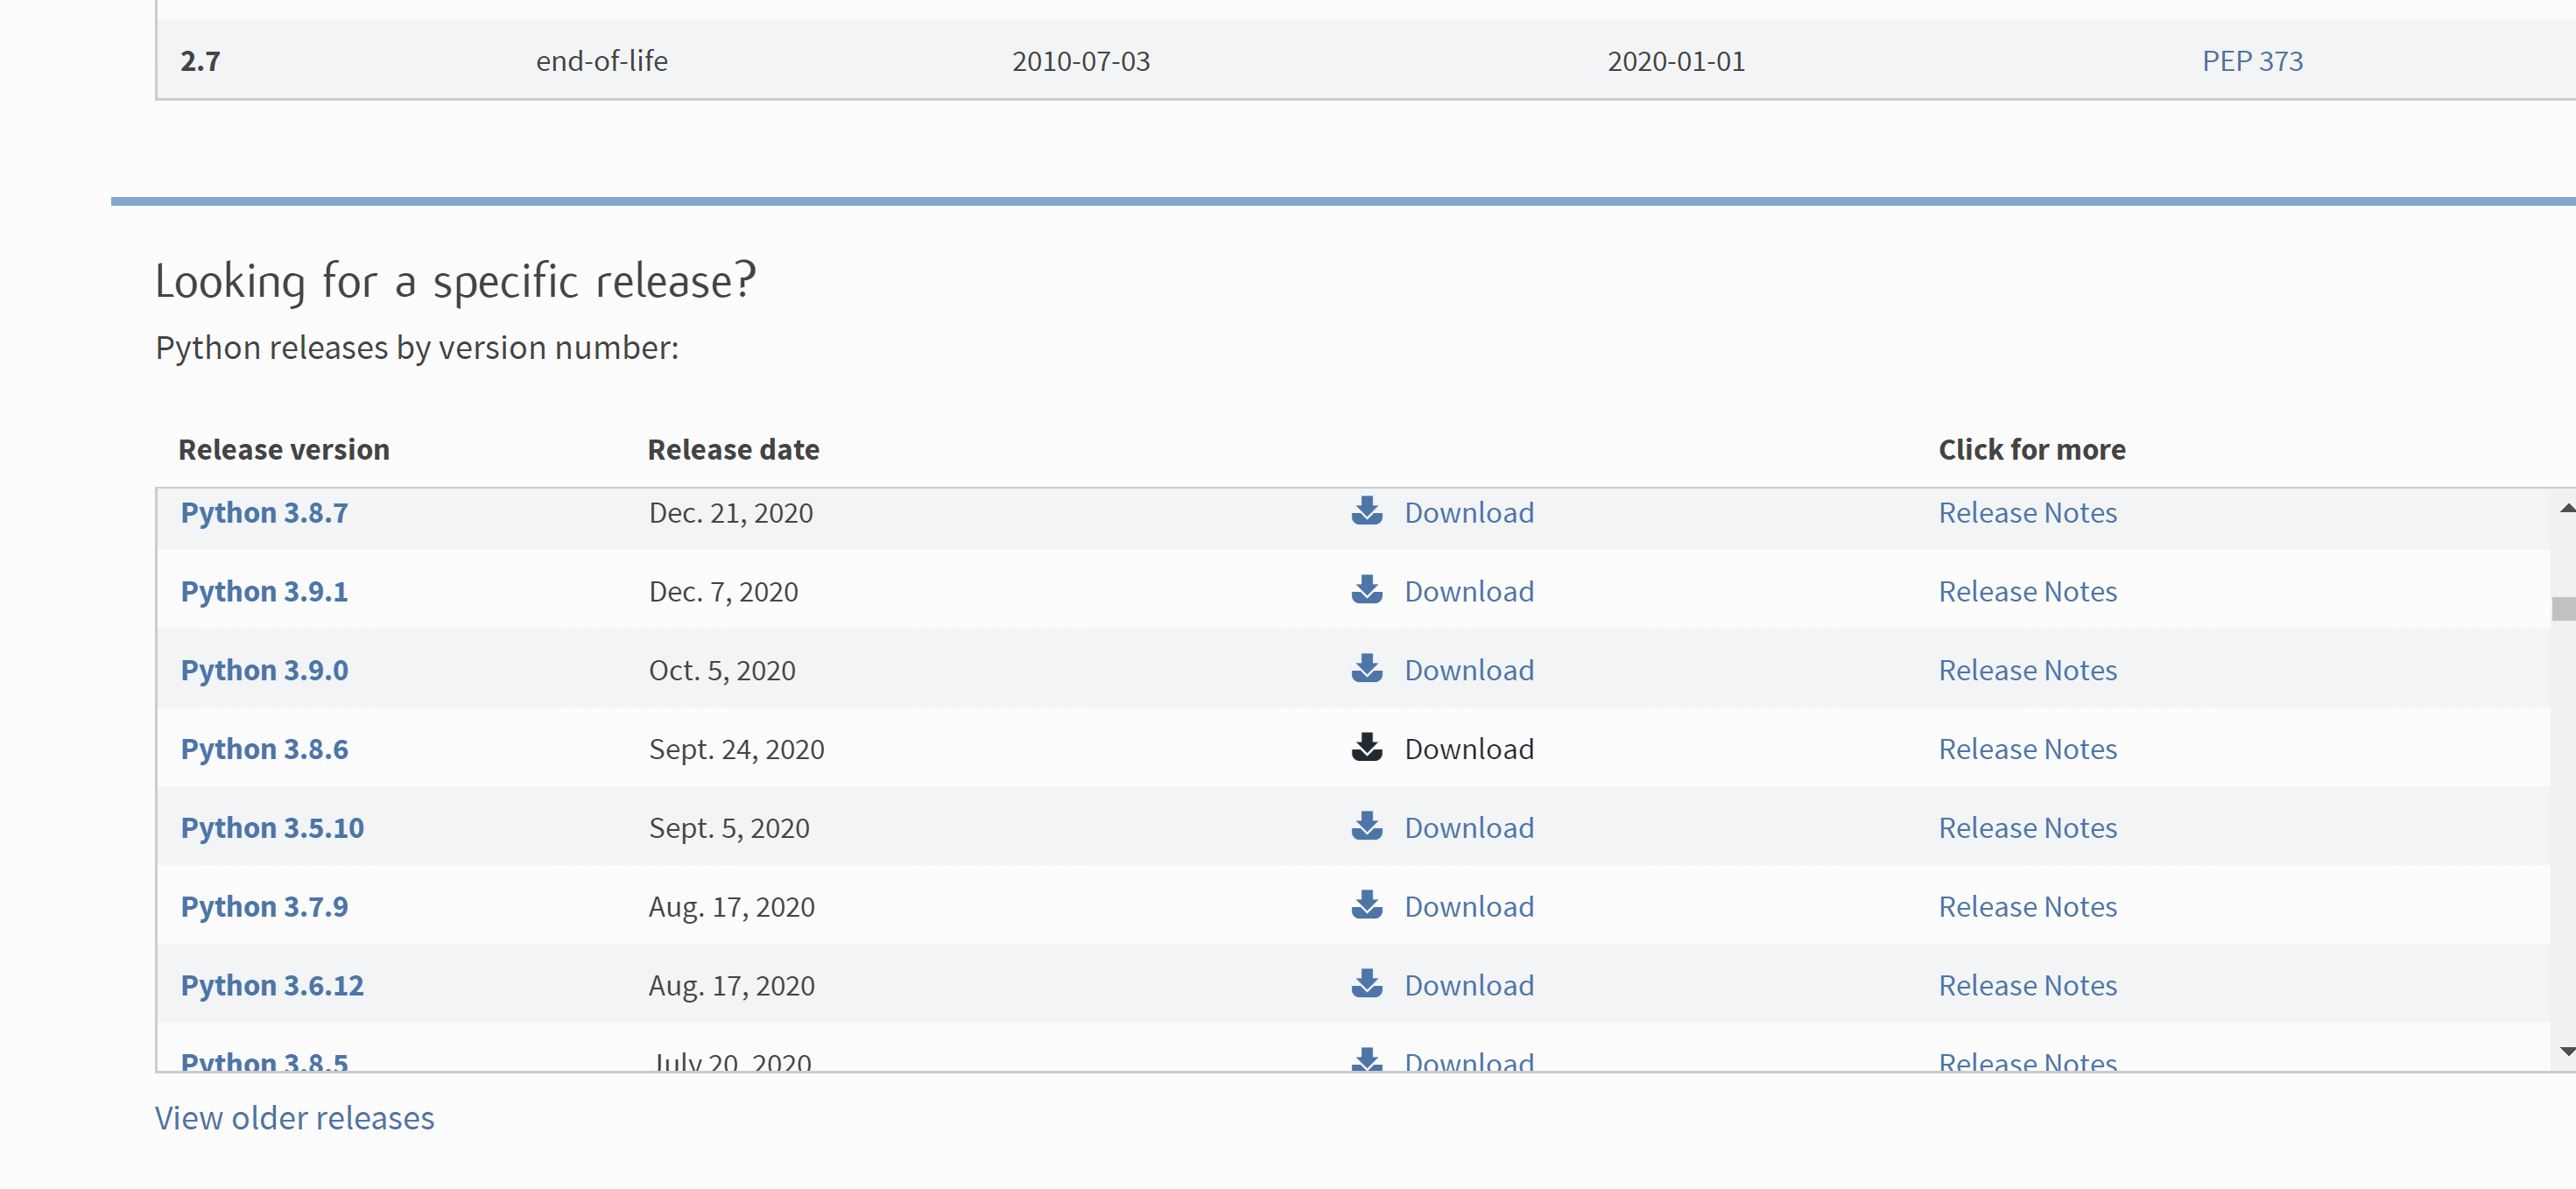View Release Notes for Python 3.5.10
The height and width of the screenshot is (1189, 2576).
point(2027,829)
